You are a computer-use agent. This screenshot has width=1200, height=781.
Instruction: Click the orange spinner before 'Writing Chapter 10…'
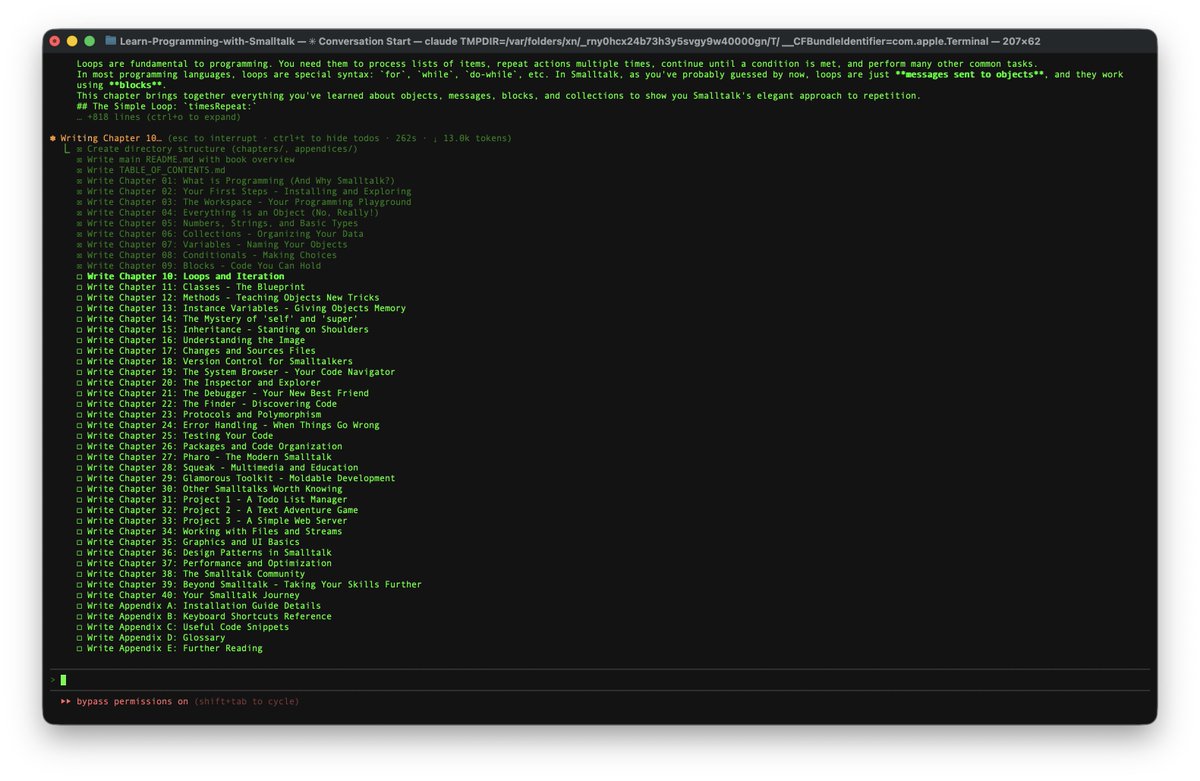point(52,138)
